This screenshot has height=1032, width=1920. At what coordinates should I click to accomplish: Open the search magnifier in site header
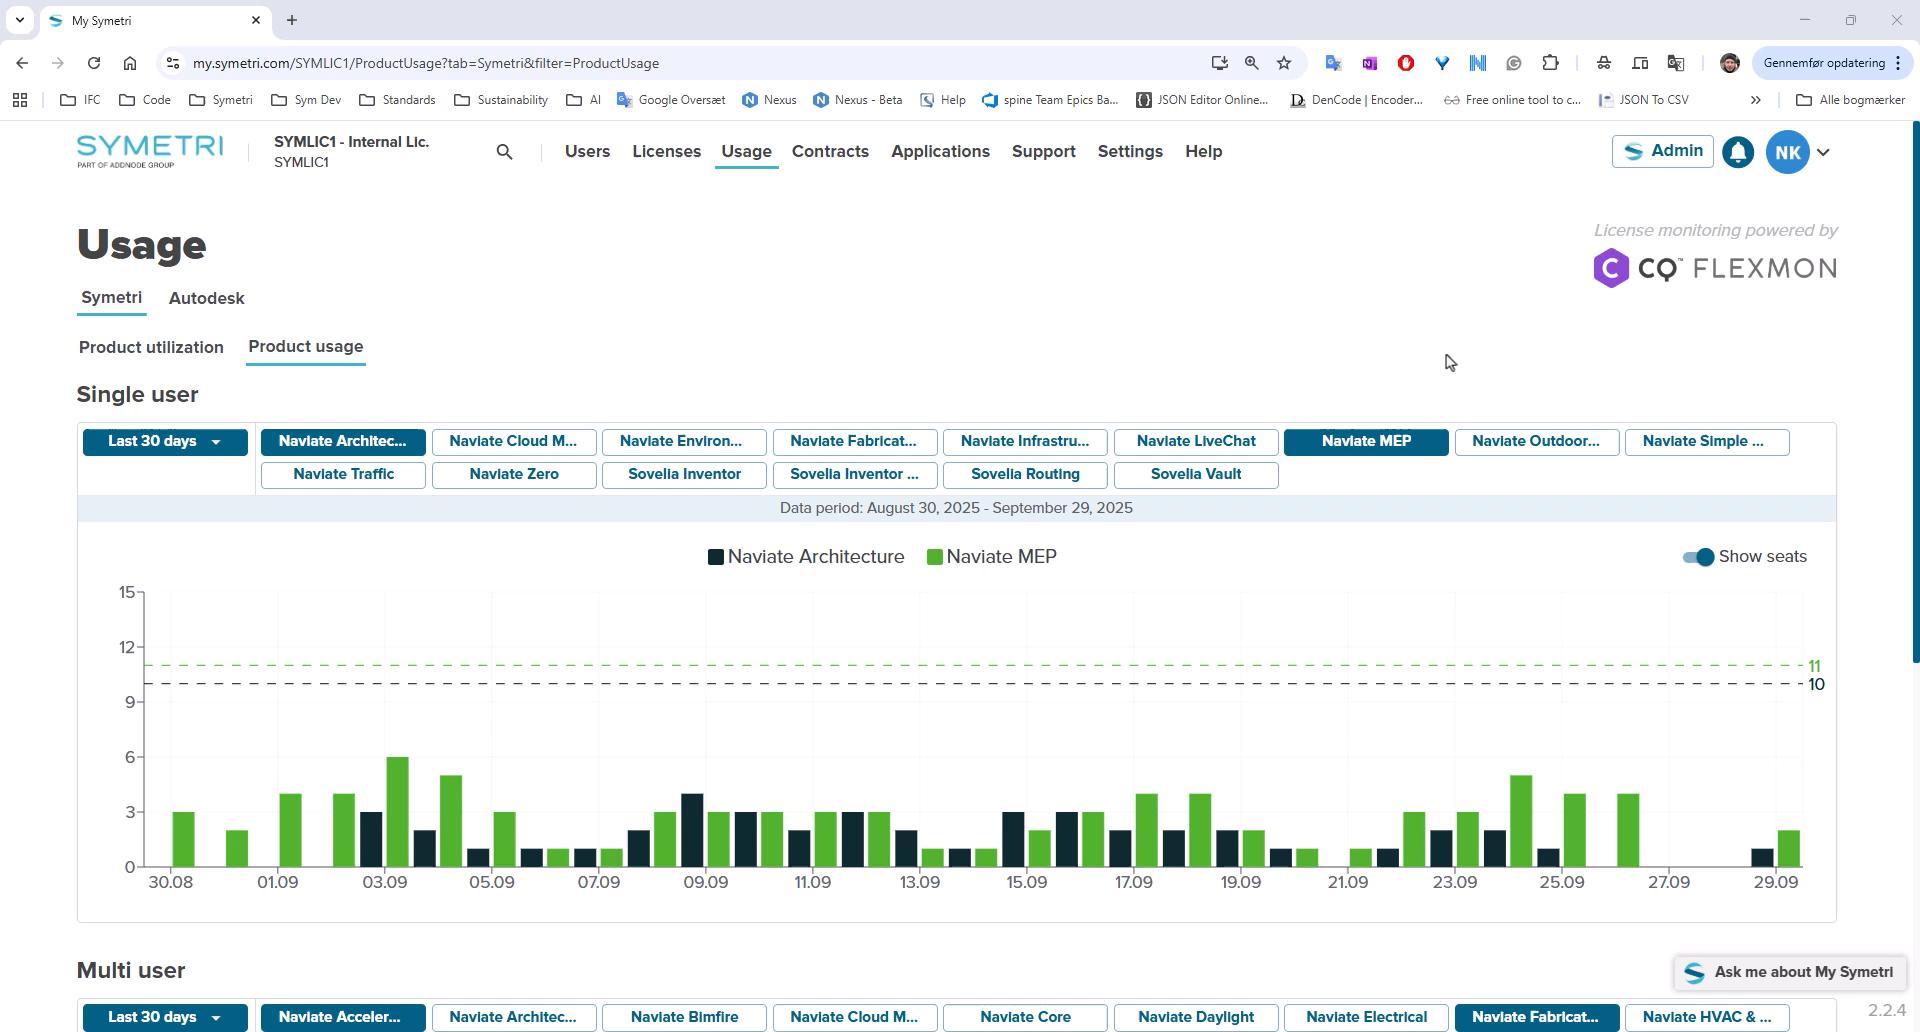(504, 152)
